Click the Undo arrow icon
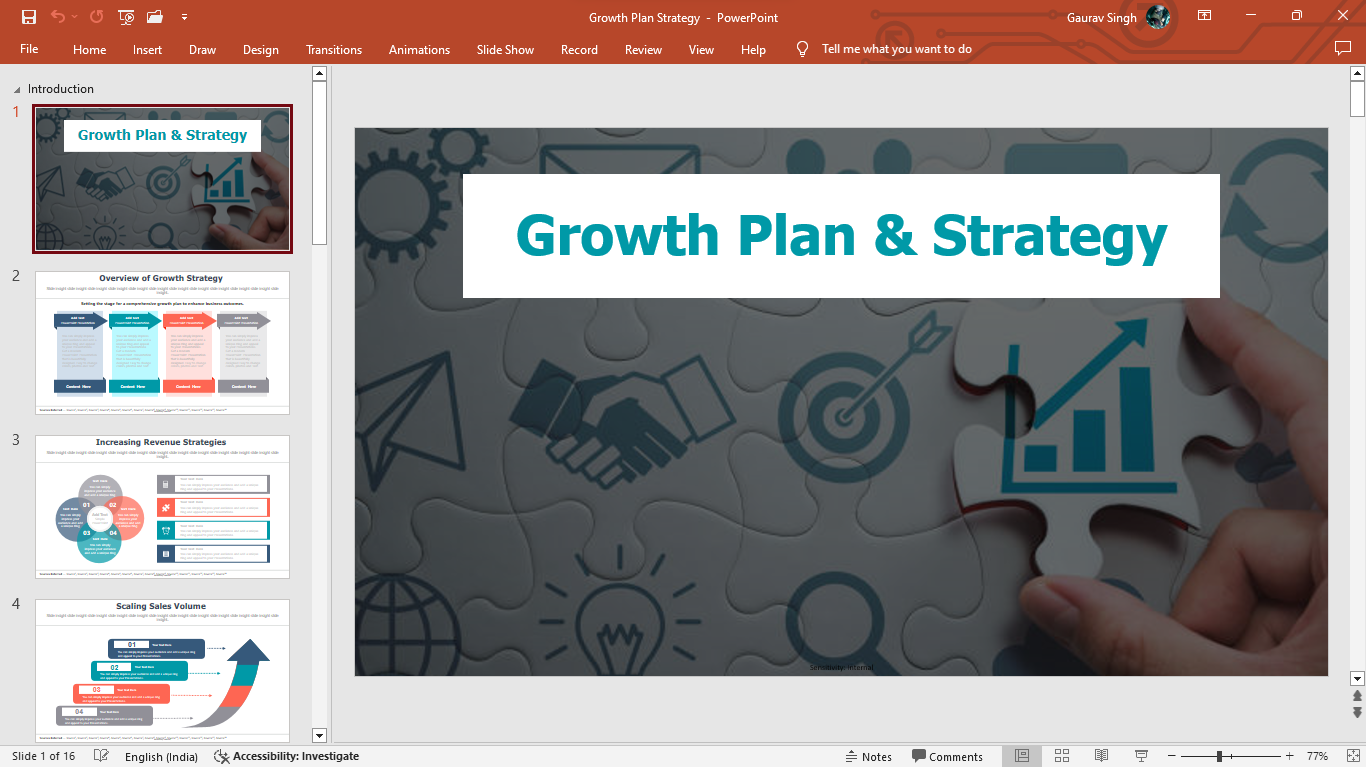The image size is (1366, 768). 58,17
